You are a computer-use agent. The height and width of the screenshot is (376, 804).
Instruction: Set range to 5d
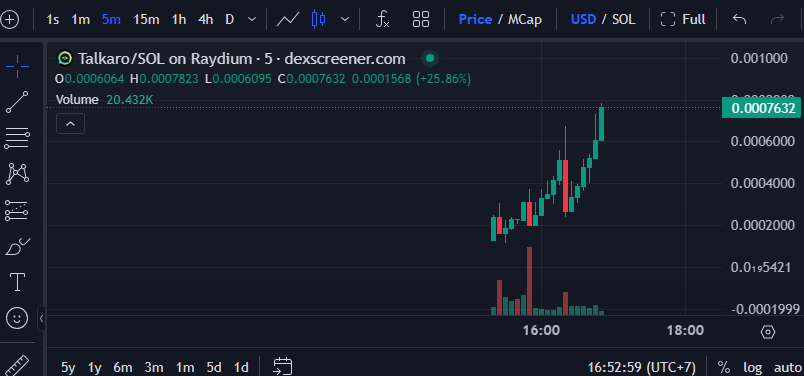(x=214, y=367)
